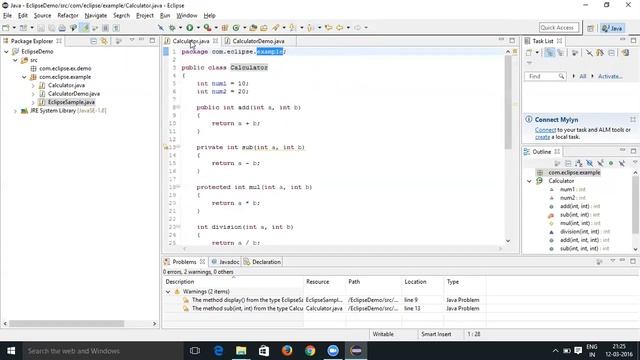The height and width of the screenshot is (360, 640).
Task: Toggle Hide Static Members in Outline toolbar
Action: coord(600,163)
